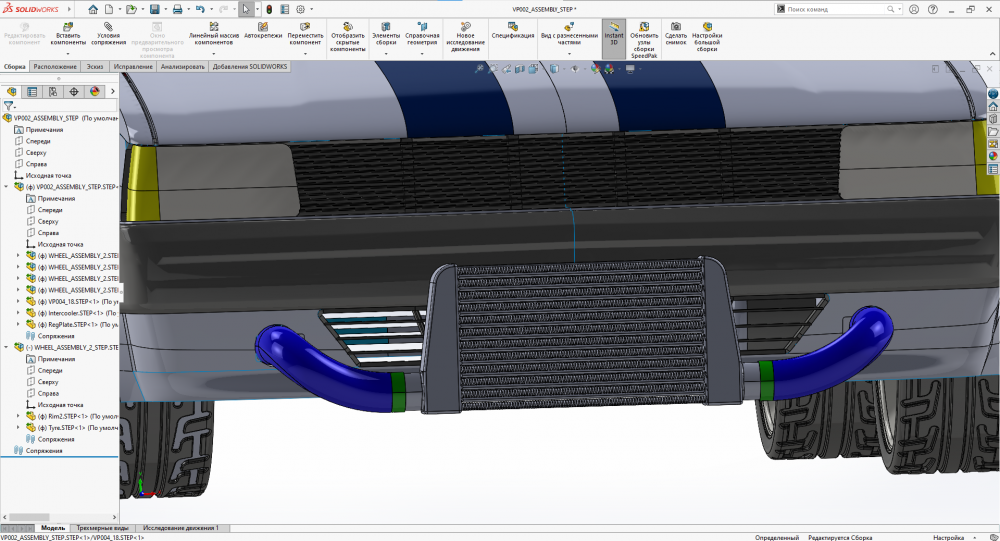Toggle Instant 3D mode

pyautogui.click(x=614, y=27)
